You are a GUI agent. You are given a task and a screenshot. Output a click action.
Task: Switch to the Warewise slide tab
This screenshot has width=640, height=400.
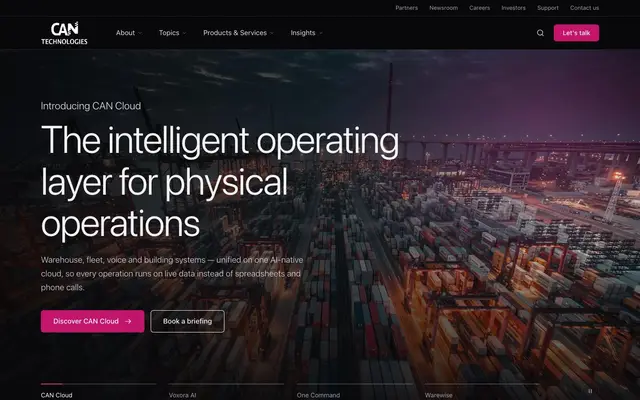(482, 391)
